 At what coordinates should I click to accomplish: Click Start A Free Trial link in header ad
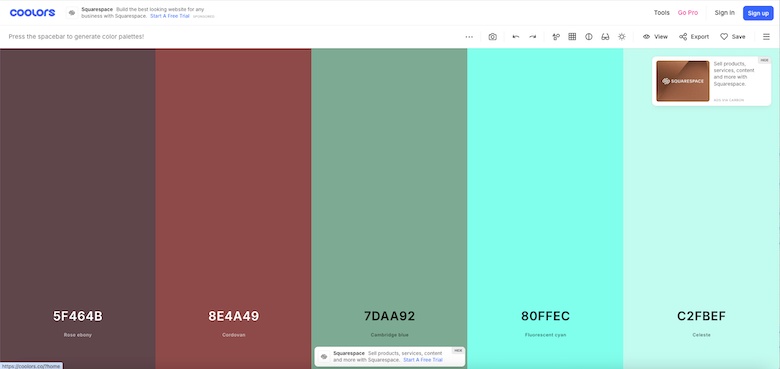(x=170, y=16)
